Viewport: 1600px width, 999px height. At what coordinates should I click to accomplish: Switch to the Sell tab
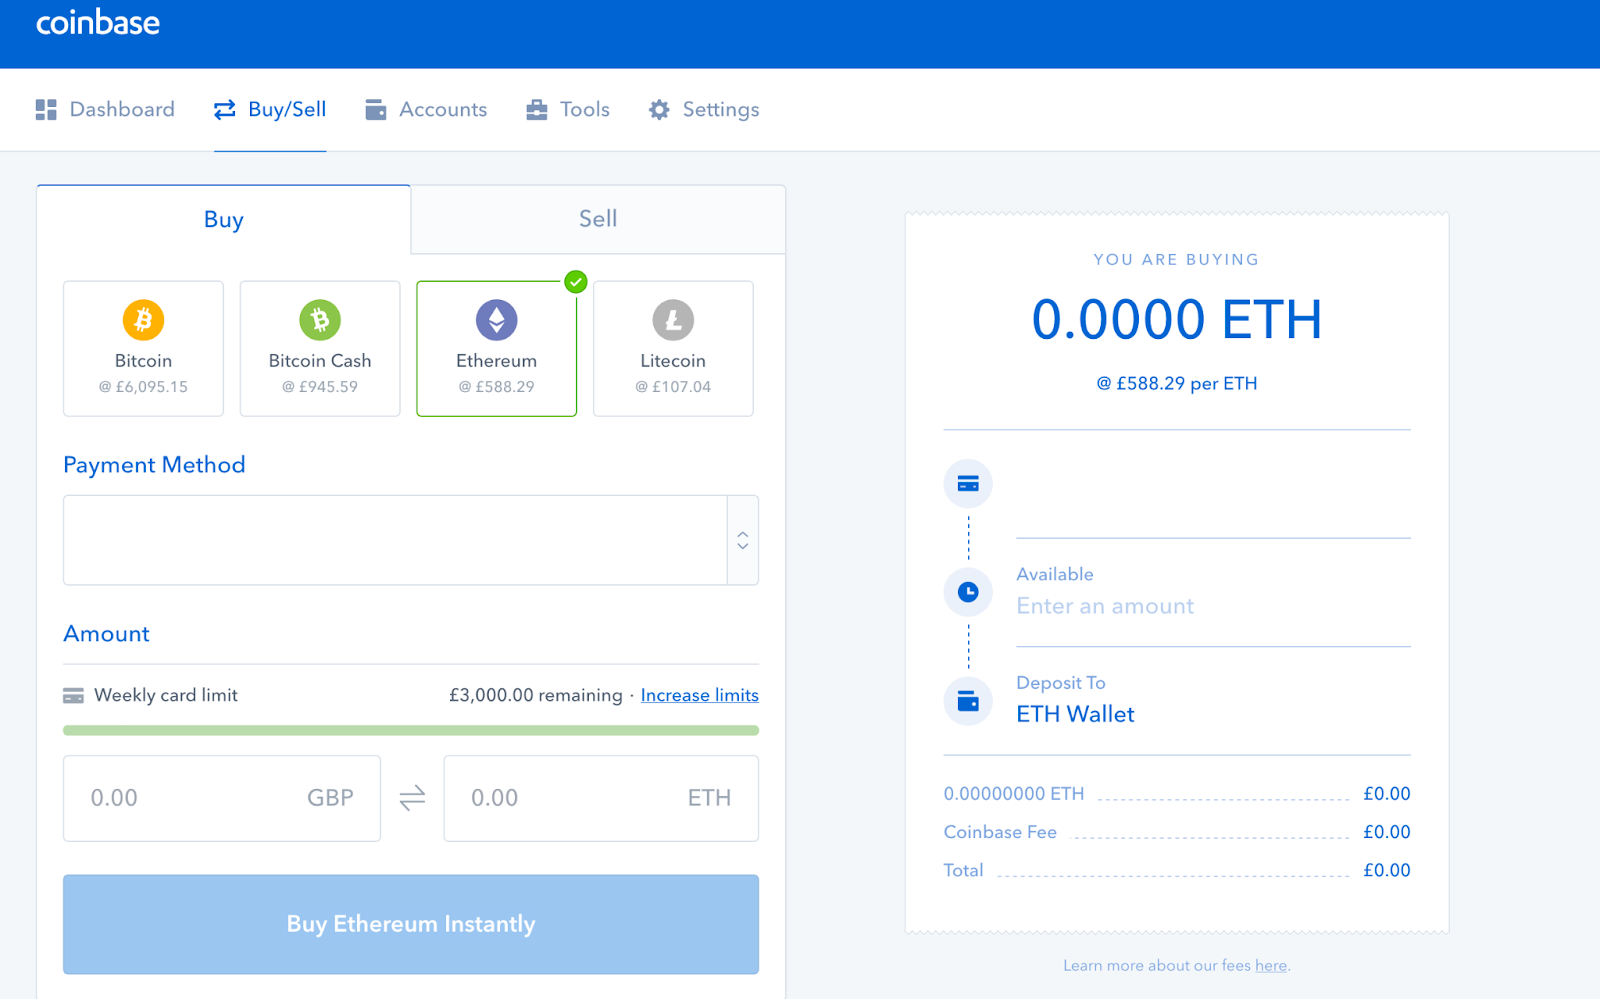click(x=598, y=219)
